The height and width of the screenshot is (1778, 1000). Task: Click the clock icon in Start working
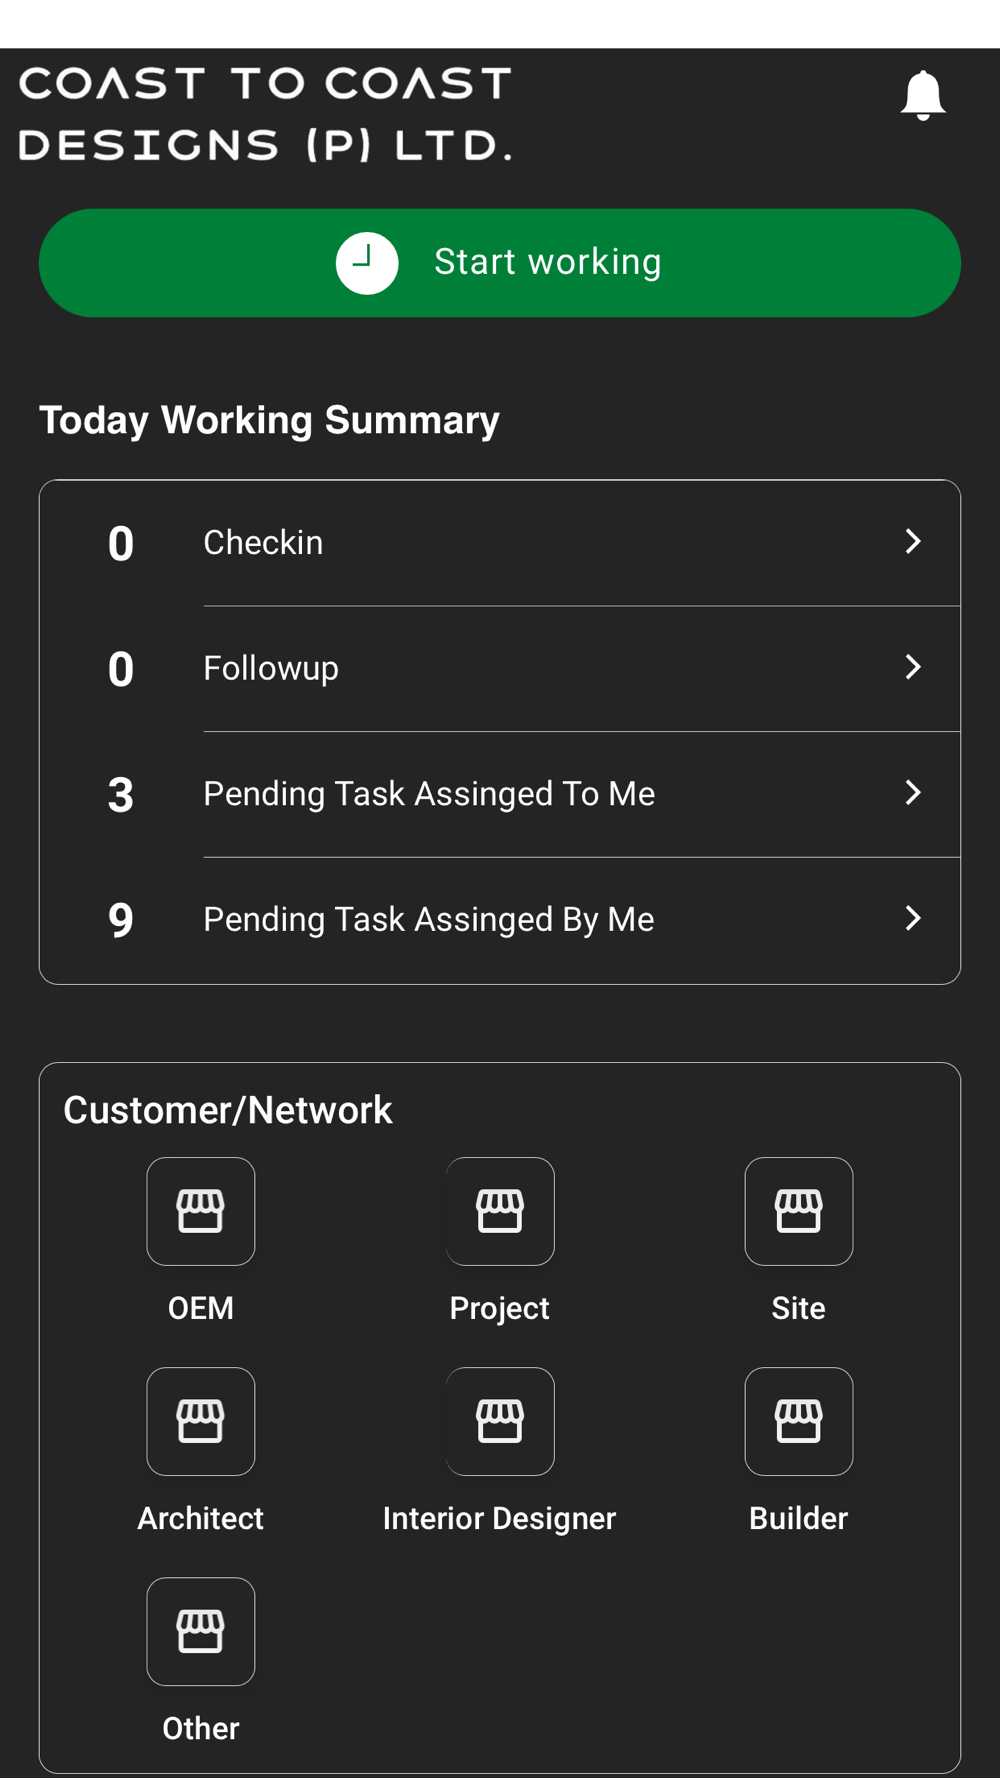pos(367,263)
